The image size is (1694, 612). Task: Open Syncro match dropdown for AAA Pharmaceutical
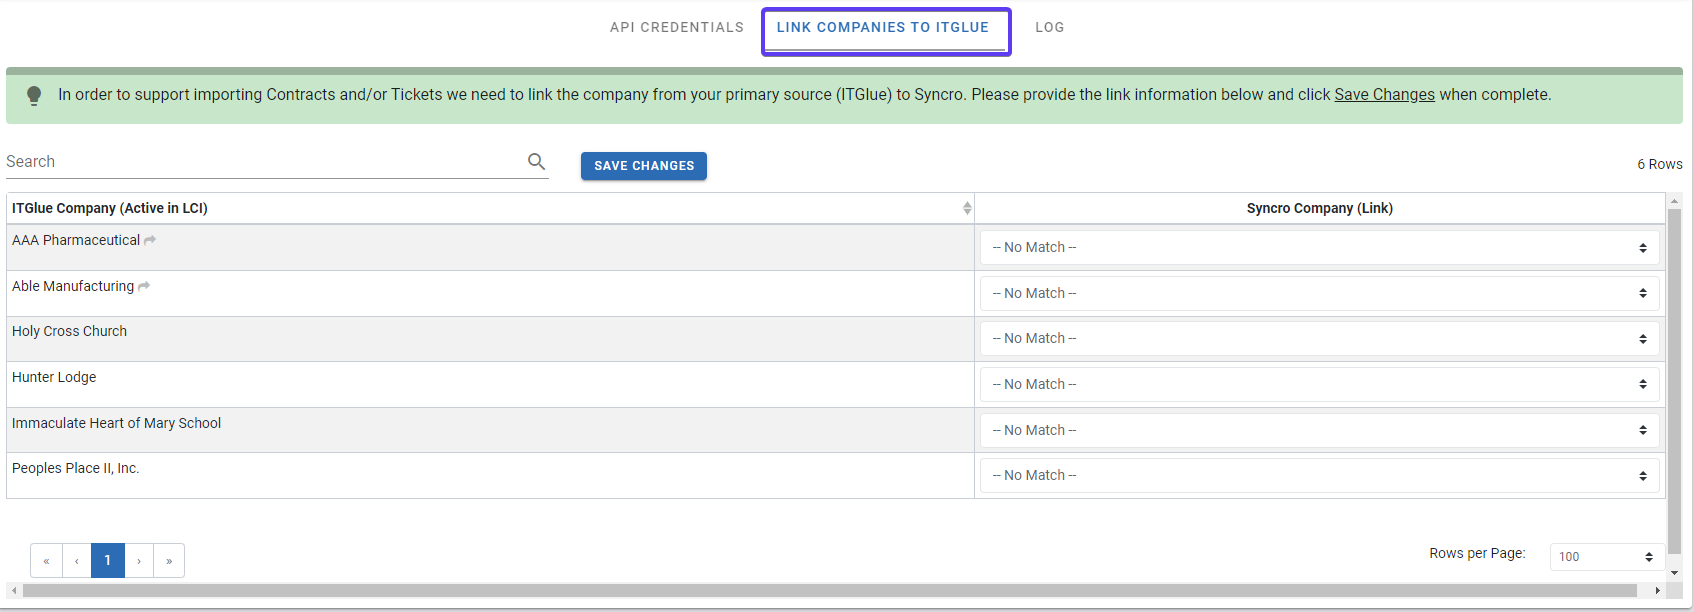coord(1319,248)
